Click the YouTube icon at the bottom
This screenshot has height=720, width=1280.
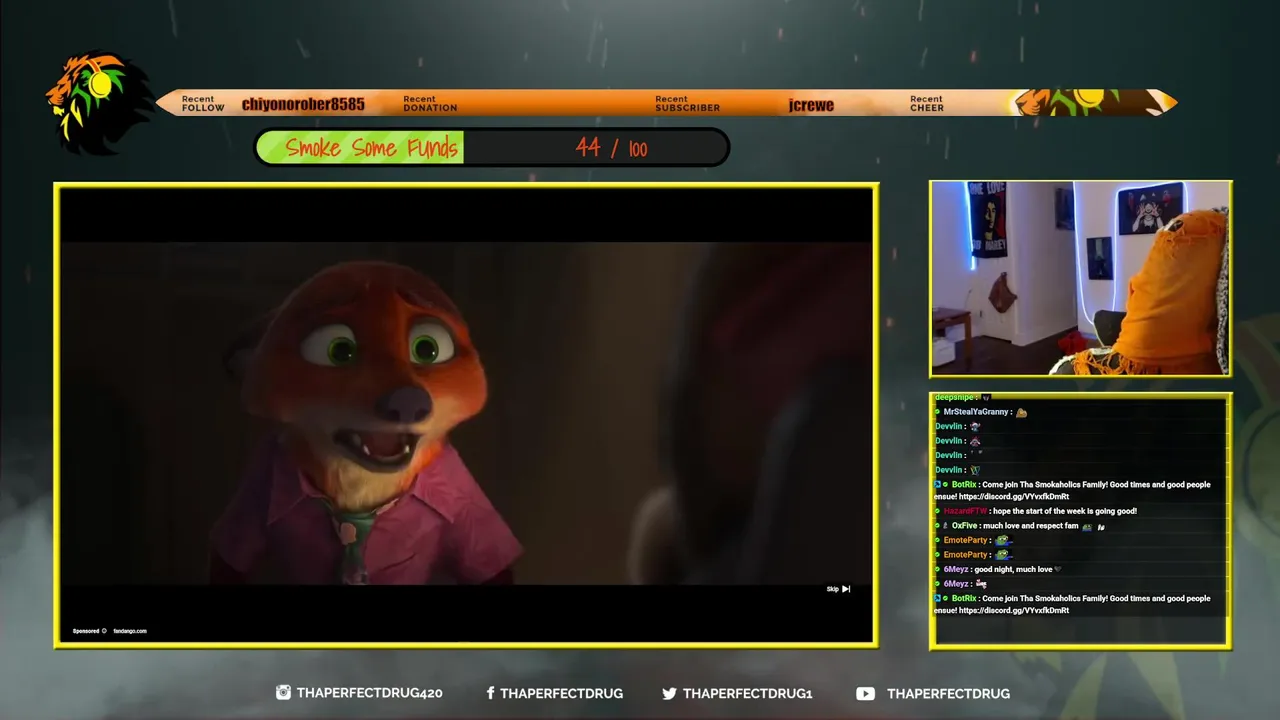pos(865,693)
